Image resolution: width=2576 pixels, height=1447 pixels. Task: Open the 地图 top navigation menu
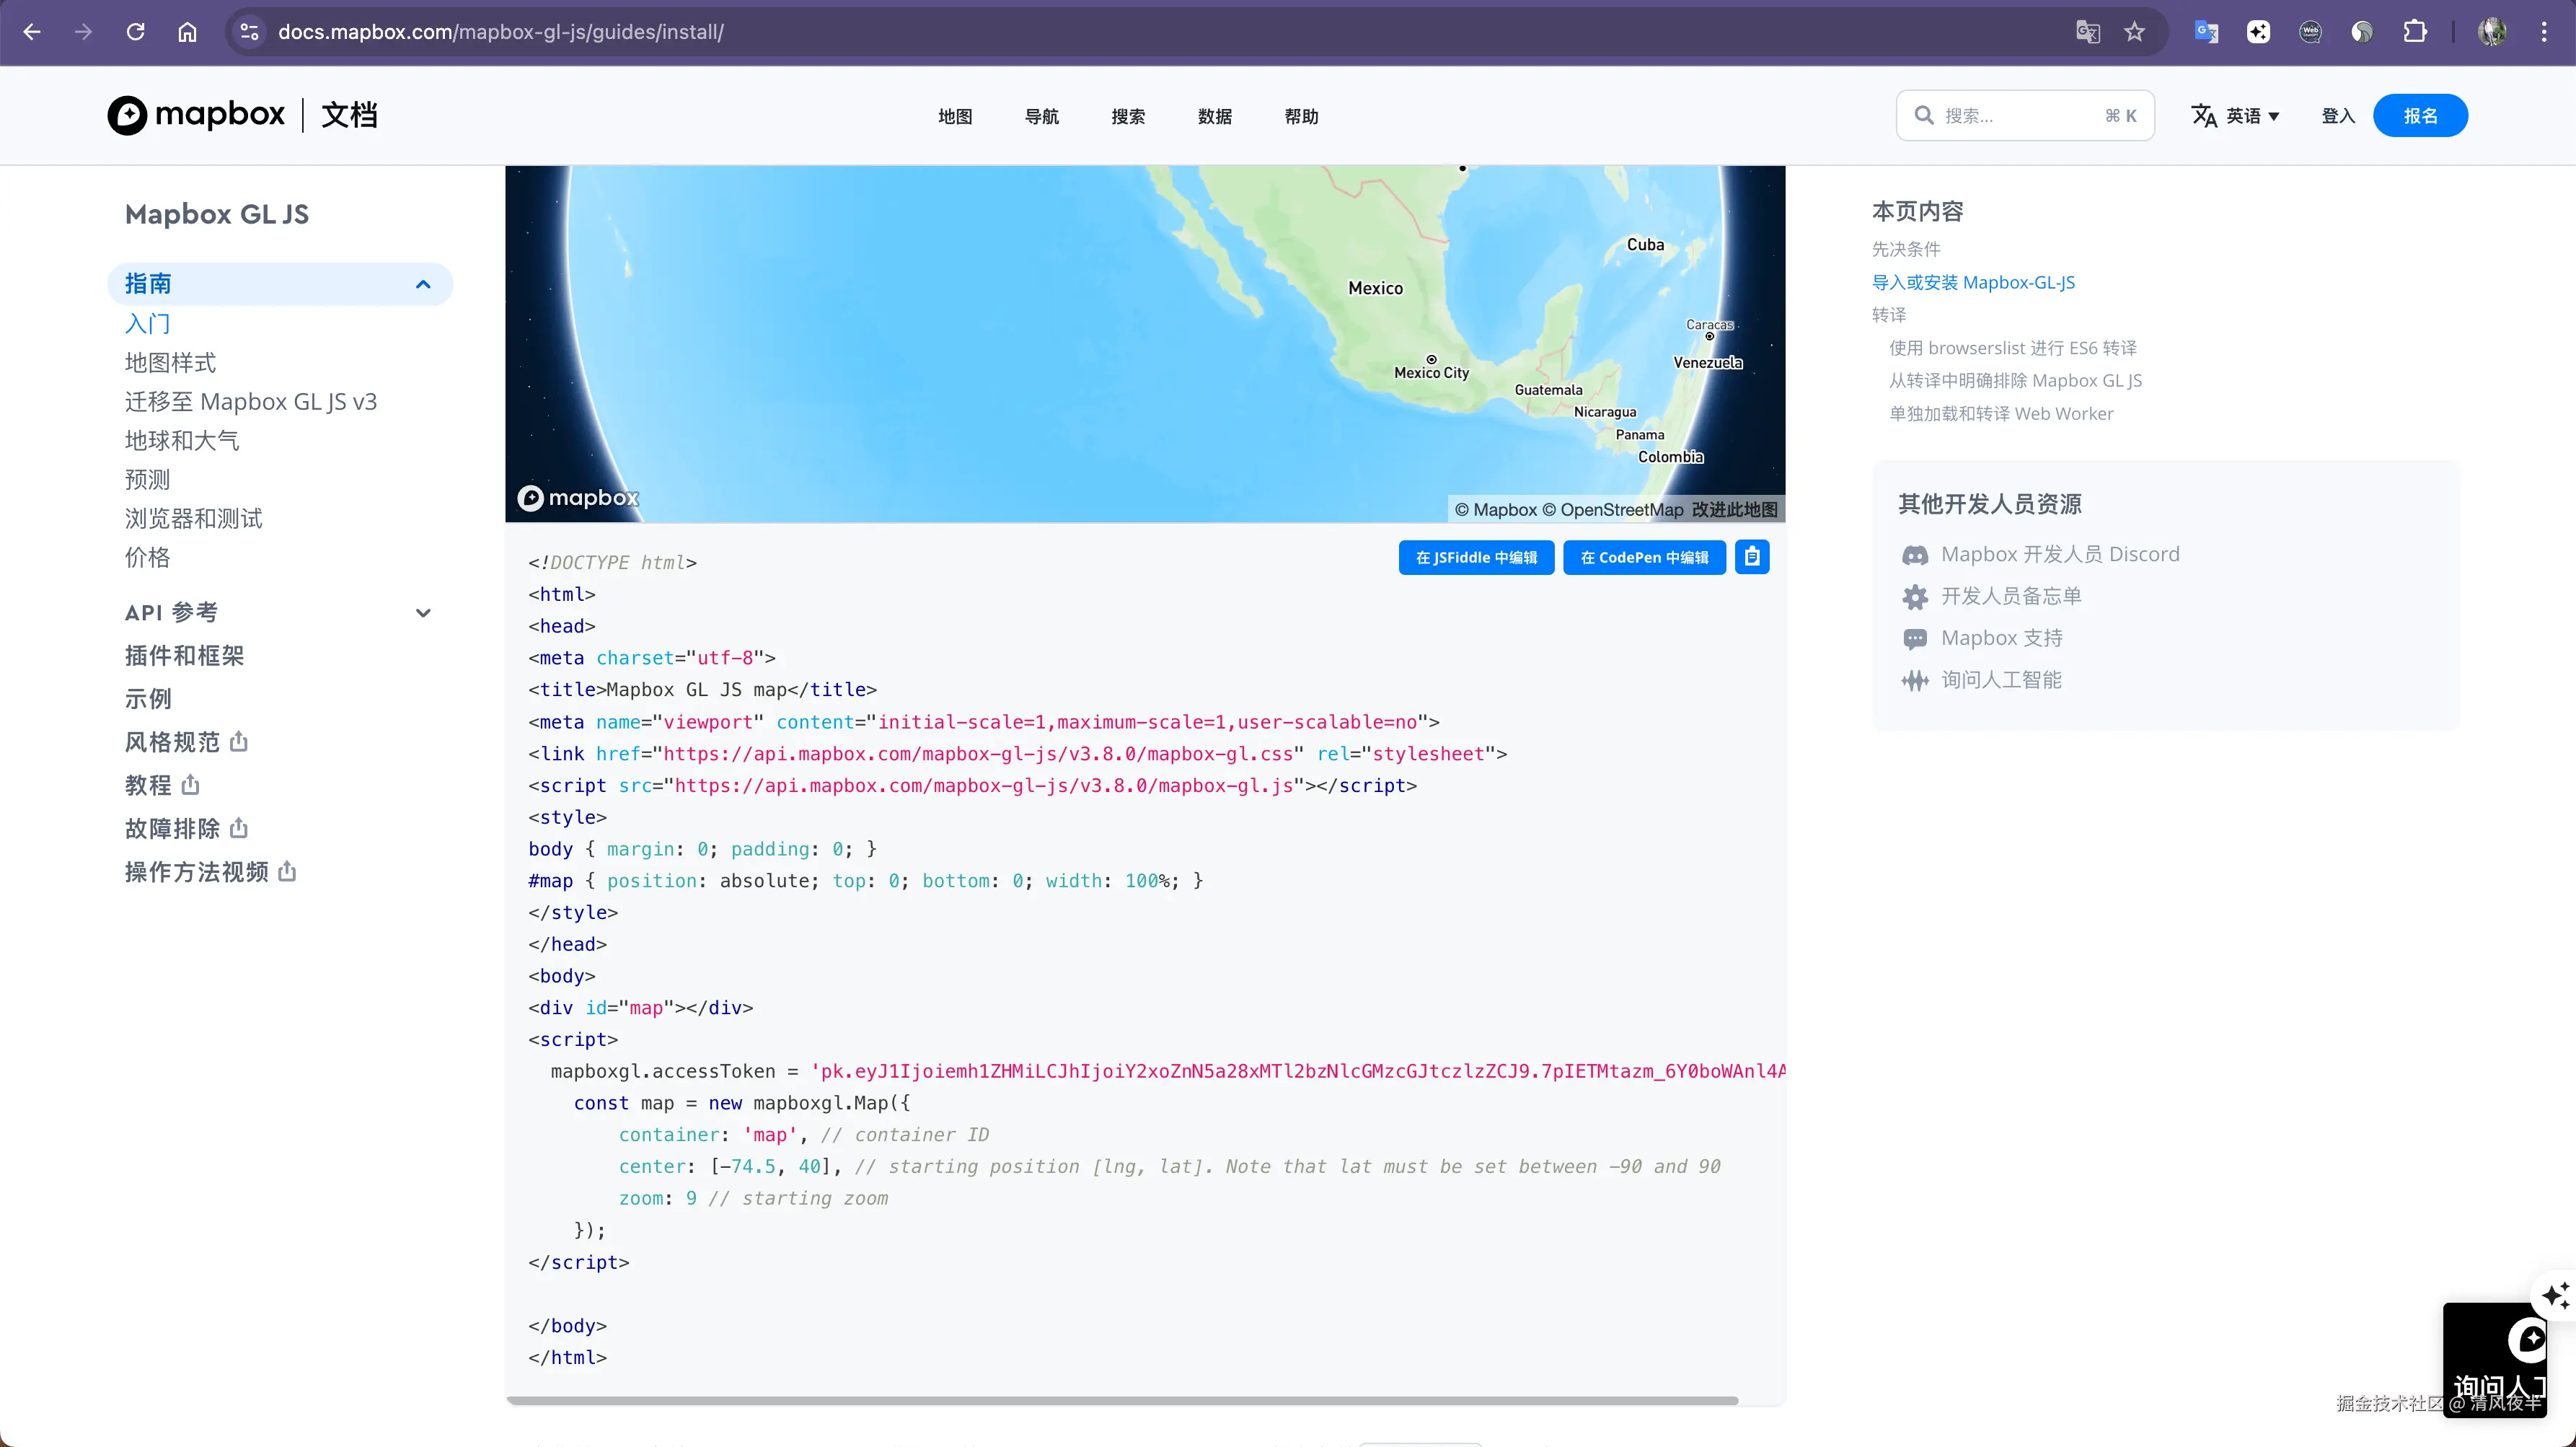(955, 116)
